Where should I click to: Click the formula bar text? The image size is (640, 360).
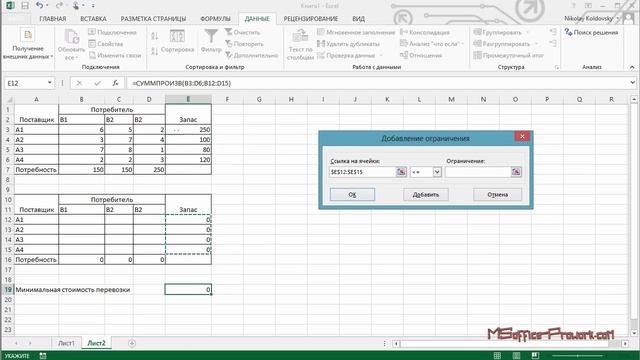(182, 83)
